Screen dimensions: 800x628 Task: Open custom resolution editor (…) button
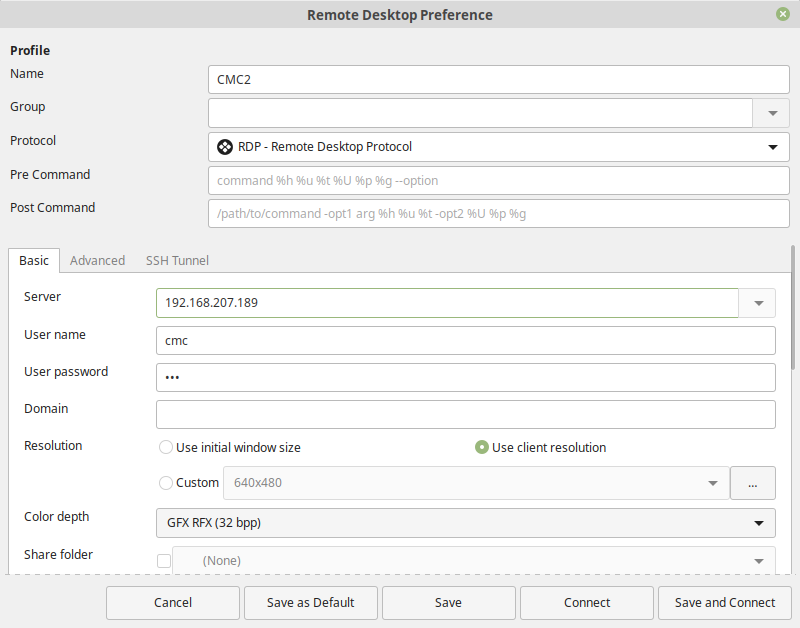pyautogui.click(x=753, y=483)
